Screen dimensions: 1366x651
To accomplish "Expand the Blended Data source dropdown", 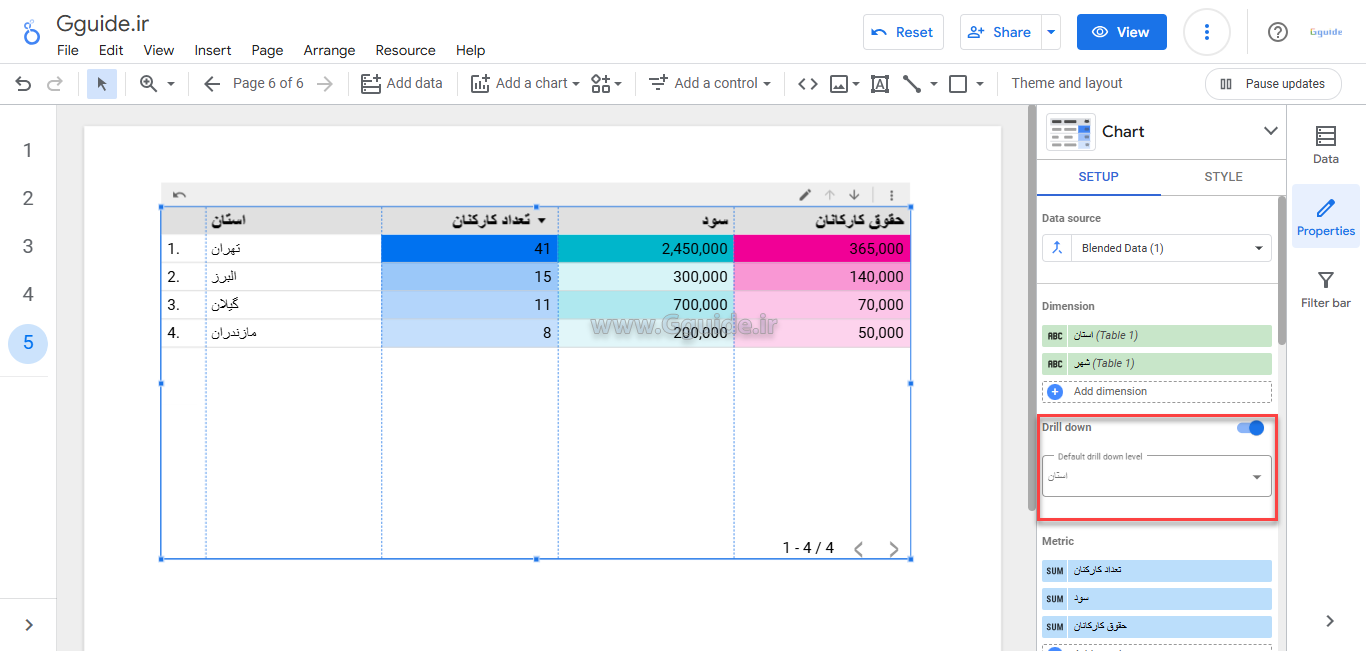I will (1157, 248).
